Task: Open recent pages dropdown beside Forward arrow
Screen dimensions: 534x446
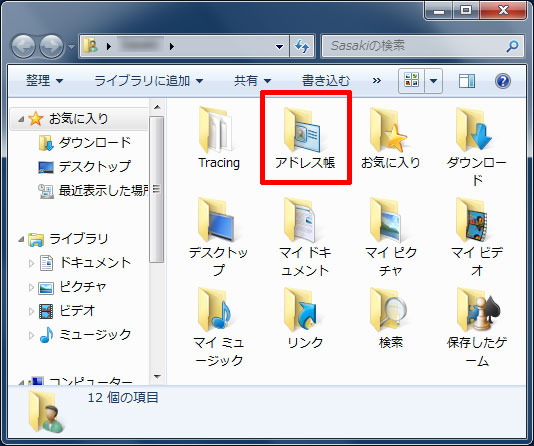Action: pos(71,46)
